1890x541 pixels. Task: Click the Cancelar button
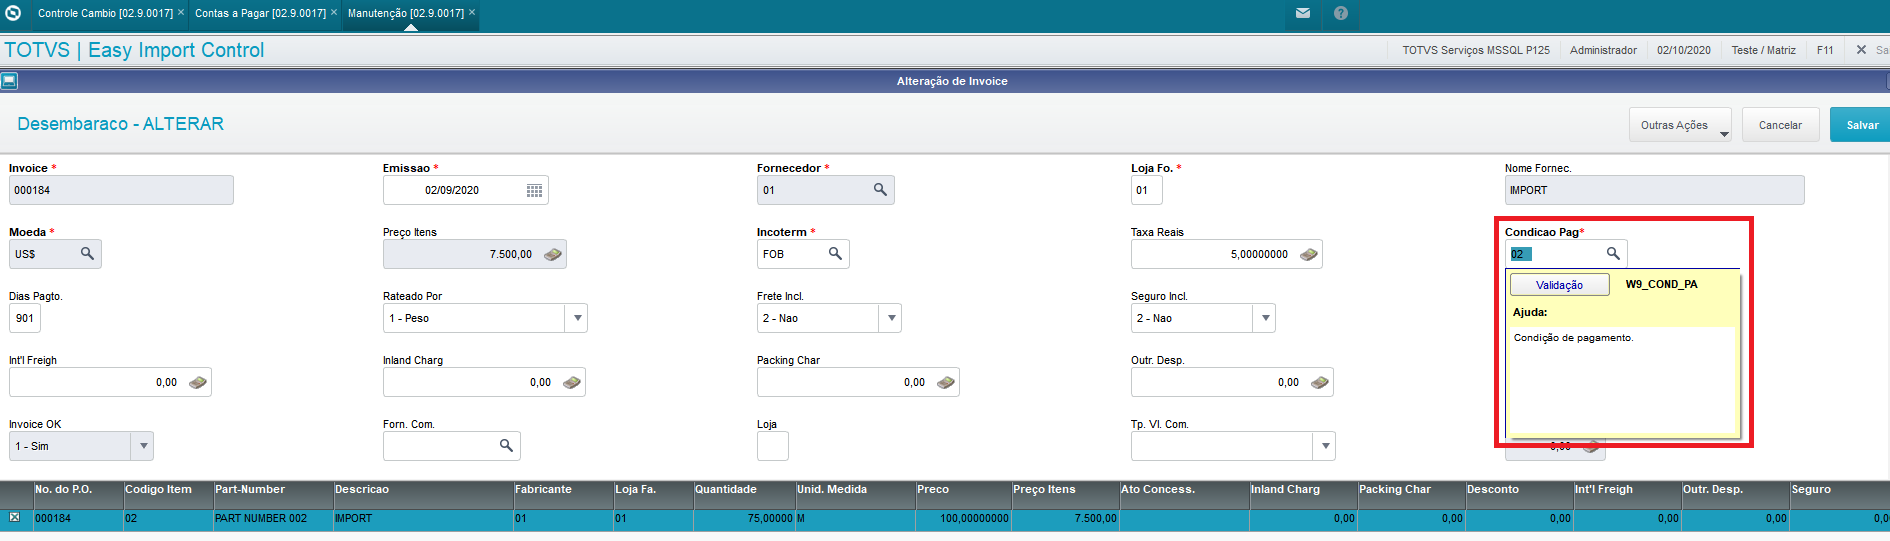1780,125
